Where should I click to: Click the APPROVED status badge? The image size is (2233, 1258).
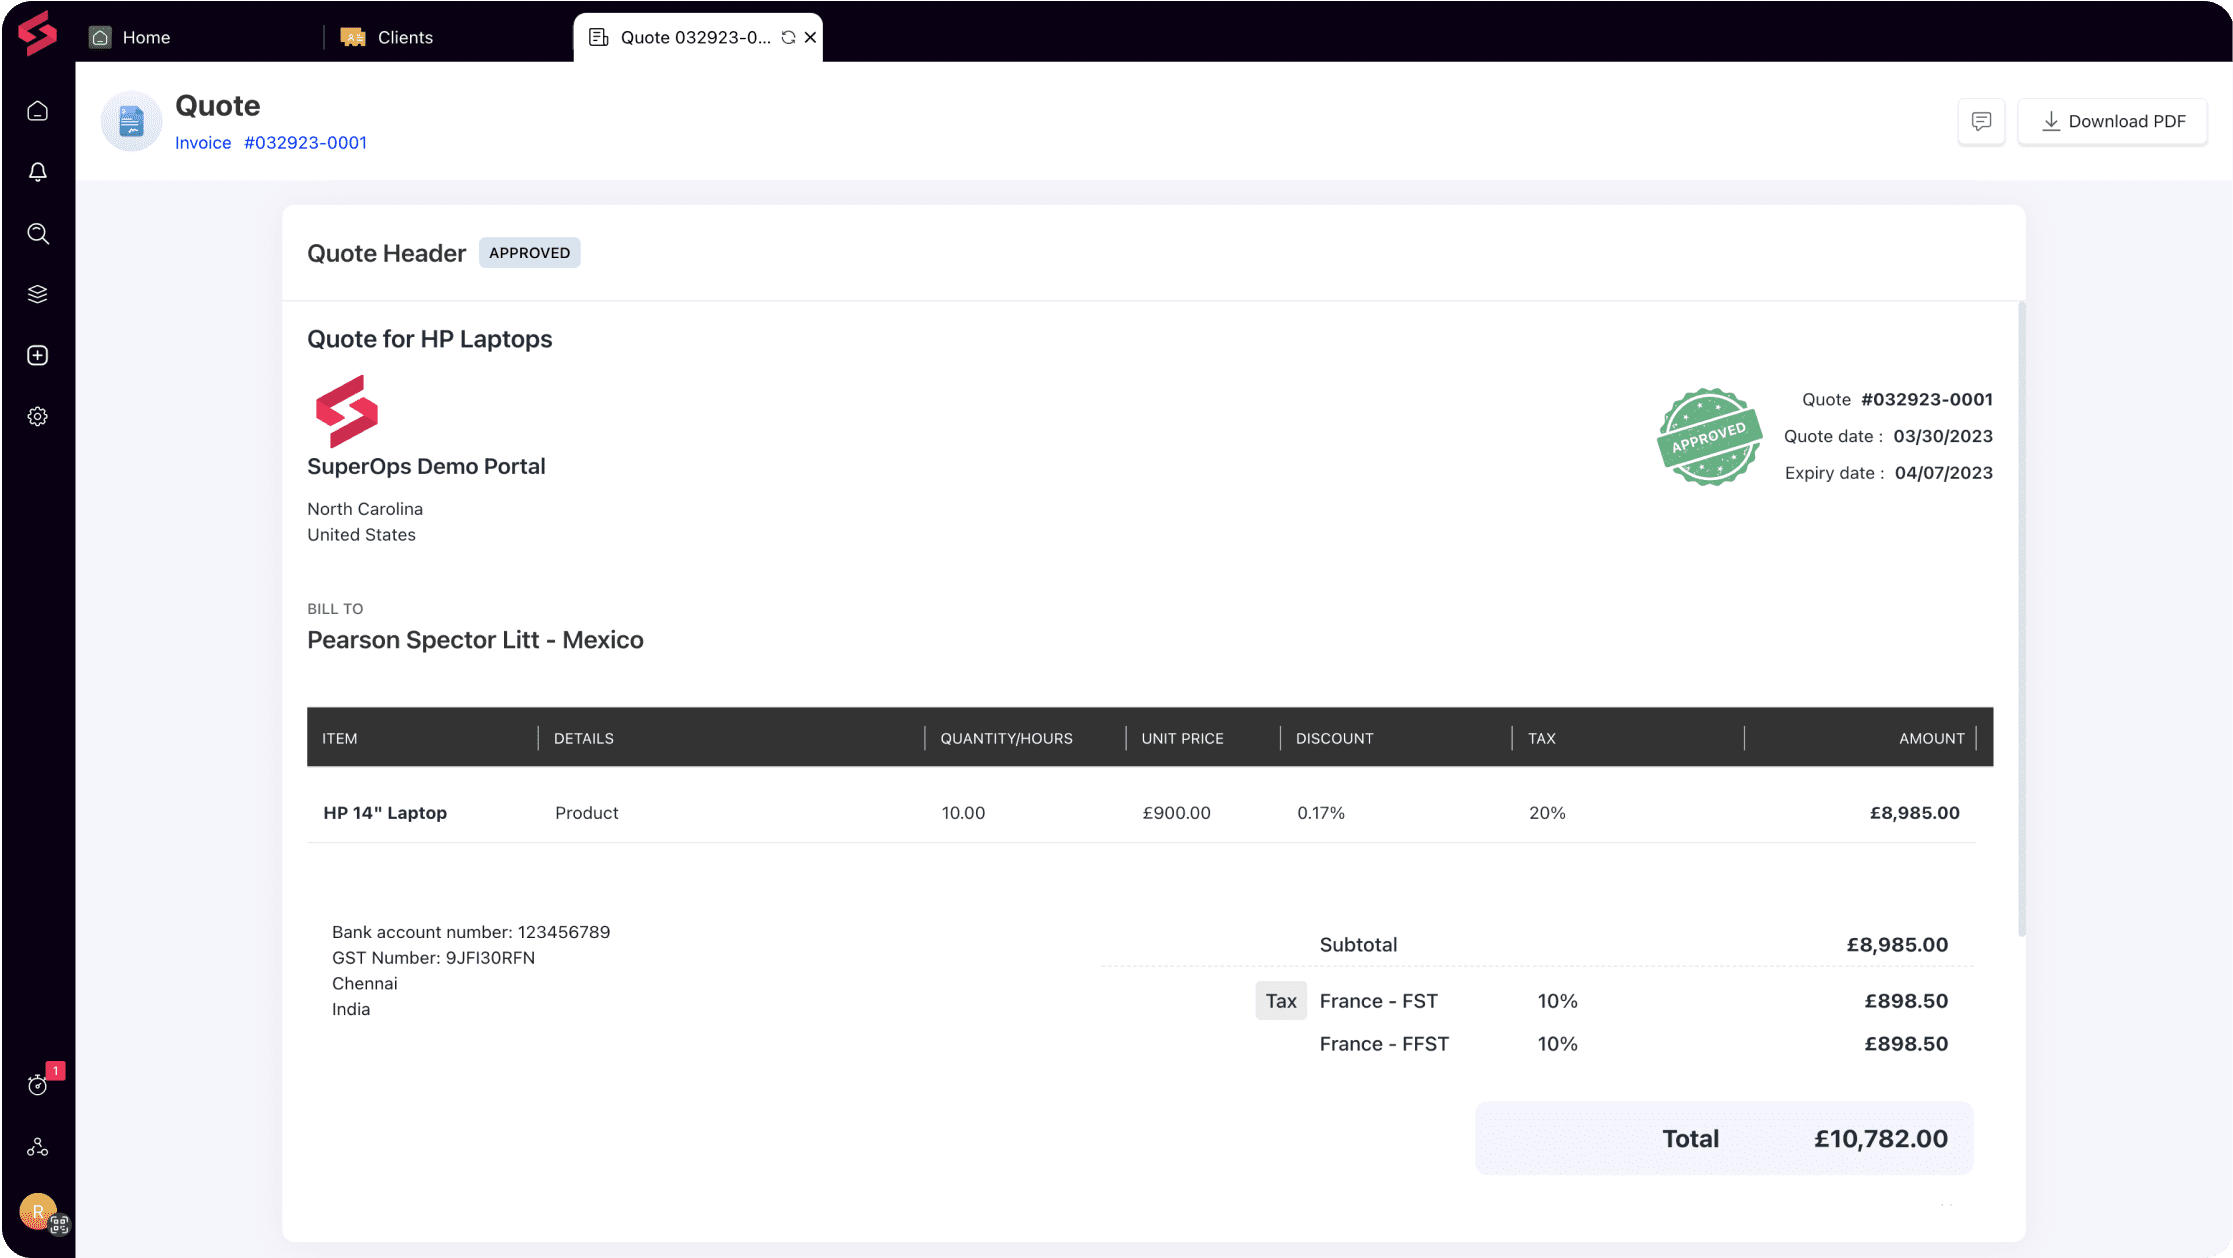[x=529, y=253]
